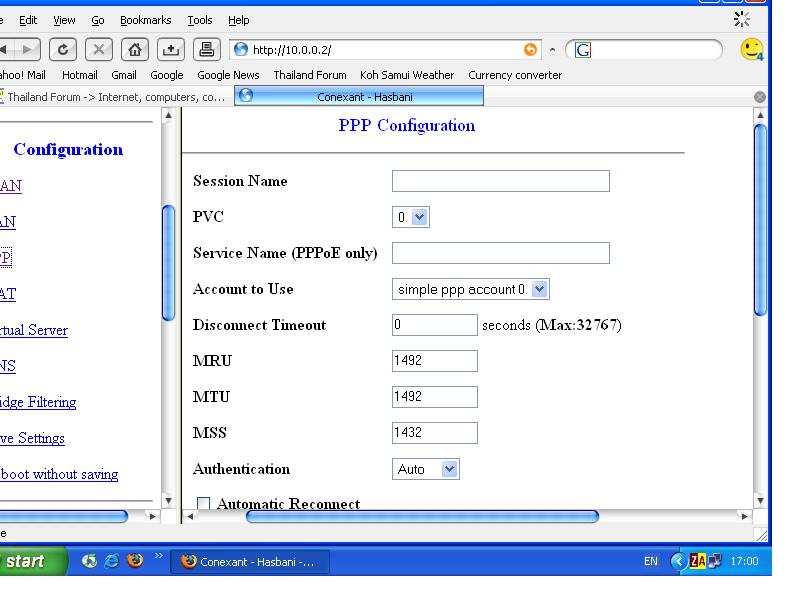Open Internet Explorer from quick launch
Viewport: 800px width, 600px height.
click(112, 561)
